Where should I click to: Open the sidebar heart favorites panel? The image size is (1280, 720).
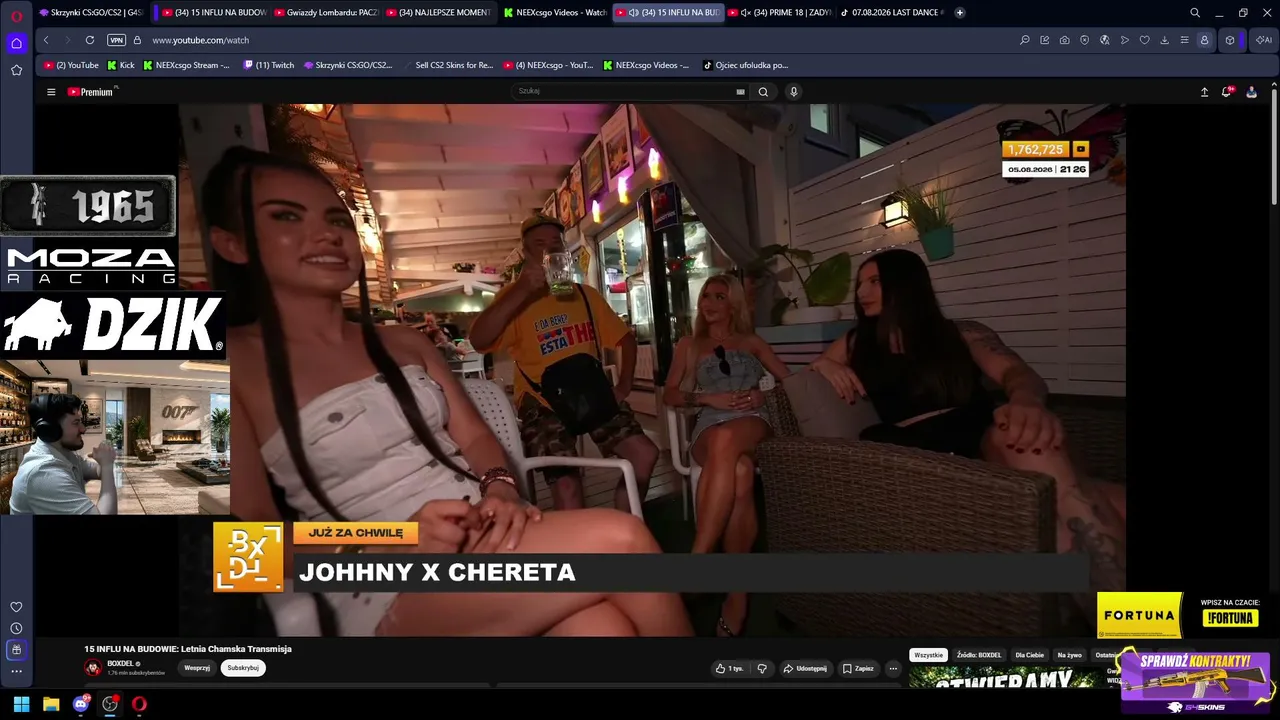(16, 607)
